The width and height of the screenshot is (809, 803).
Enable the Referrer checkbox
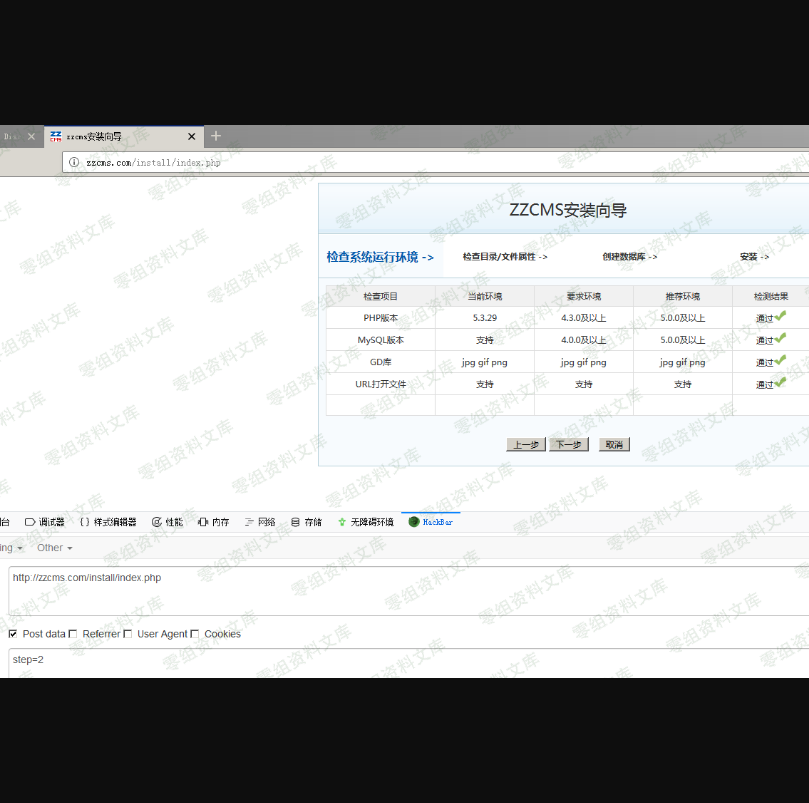[72, 634]
